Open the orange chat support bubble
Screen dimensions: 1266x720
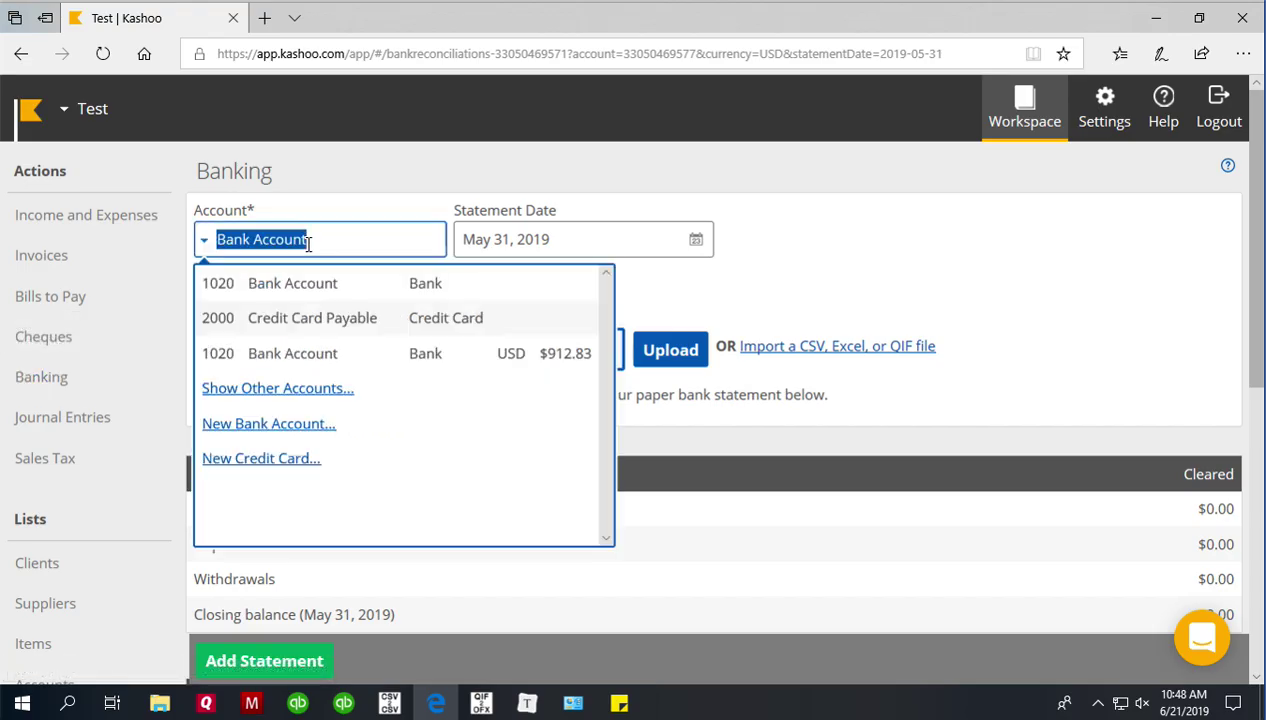[x=1201, y=637]
